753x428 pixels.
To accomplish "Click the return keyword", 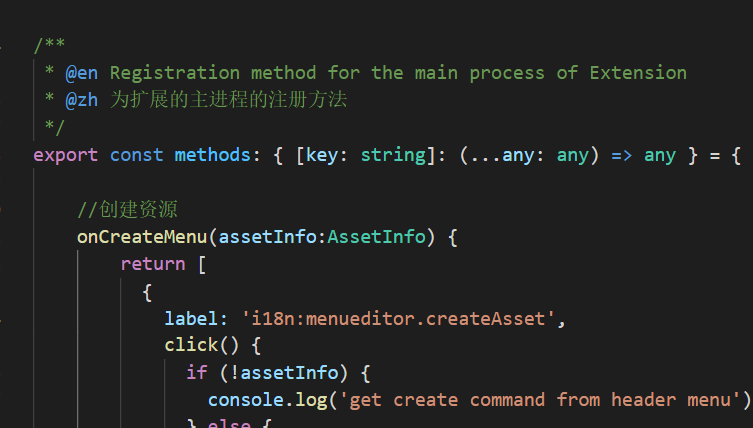I will [x=152, y=264].
